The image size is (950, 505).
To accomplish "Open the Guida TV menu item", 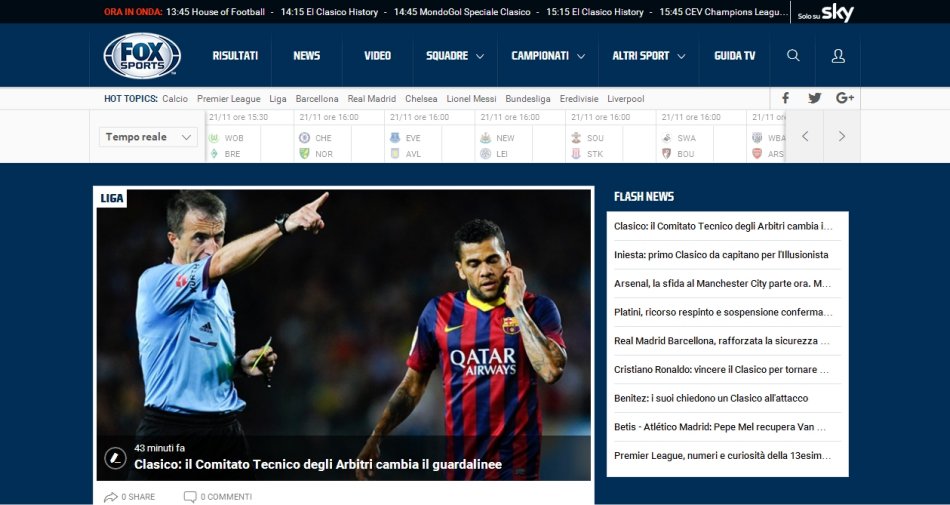I will pos(734,56).
